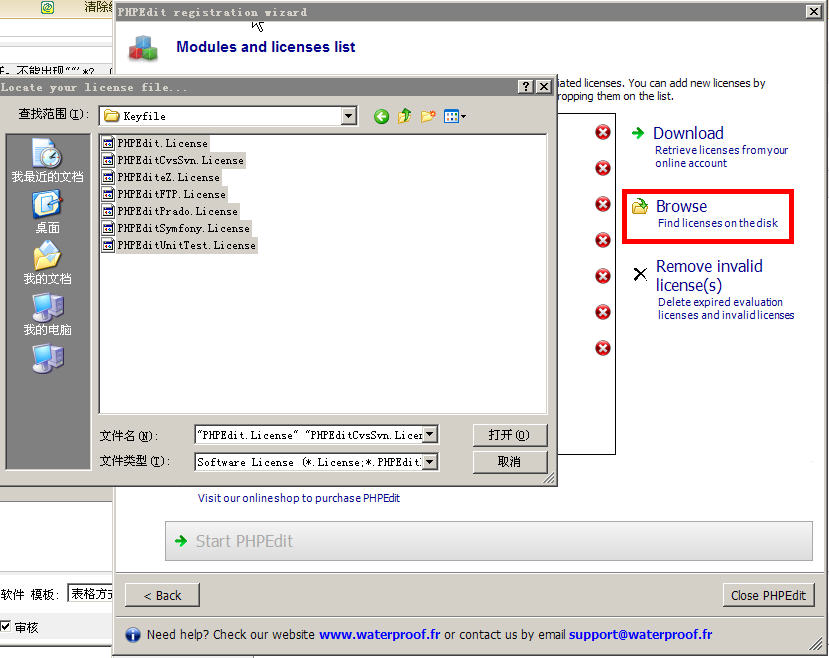Image resolution: width=829 pixels, height=658 pixels.
Task: Visit online shop to purchase PHPEdit link
Action: tap(299, 498)
